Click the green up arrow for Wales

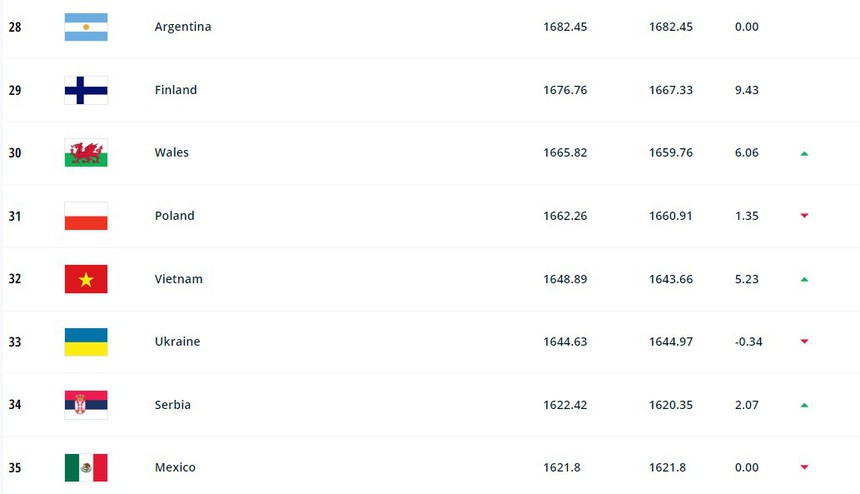[804, 153]
